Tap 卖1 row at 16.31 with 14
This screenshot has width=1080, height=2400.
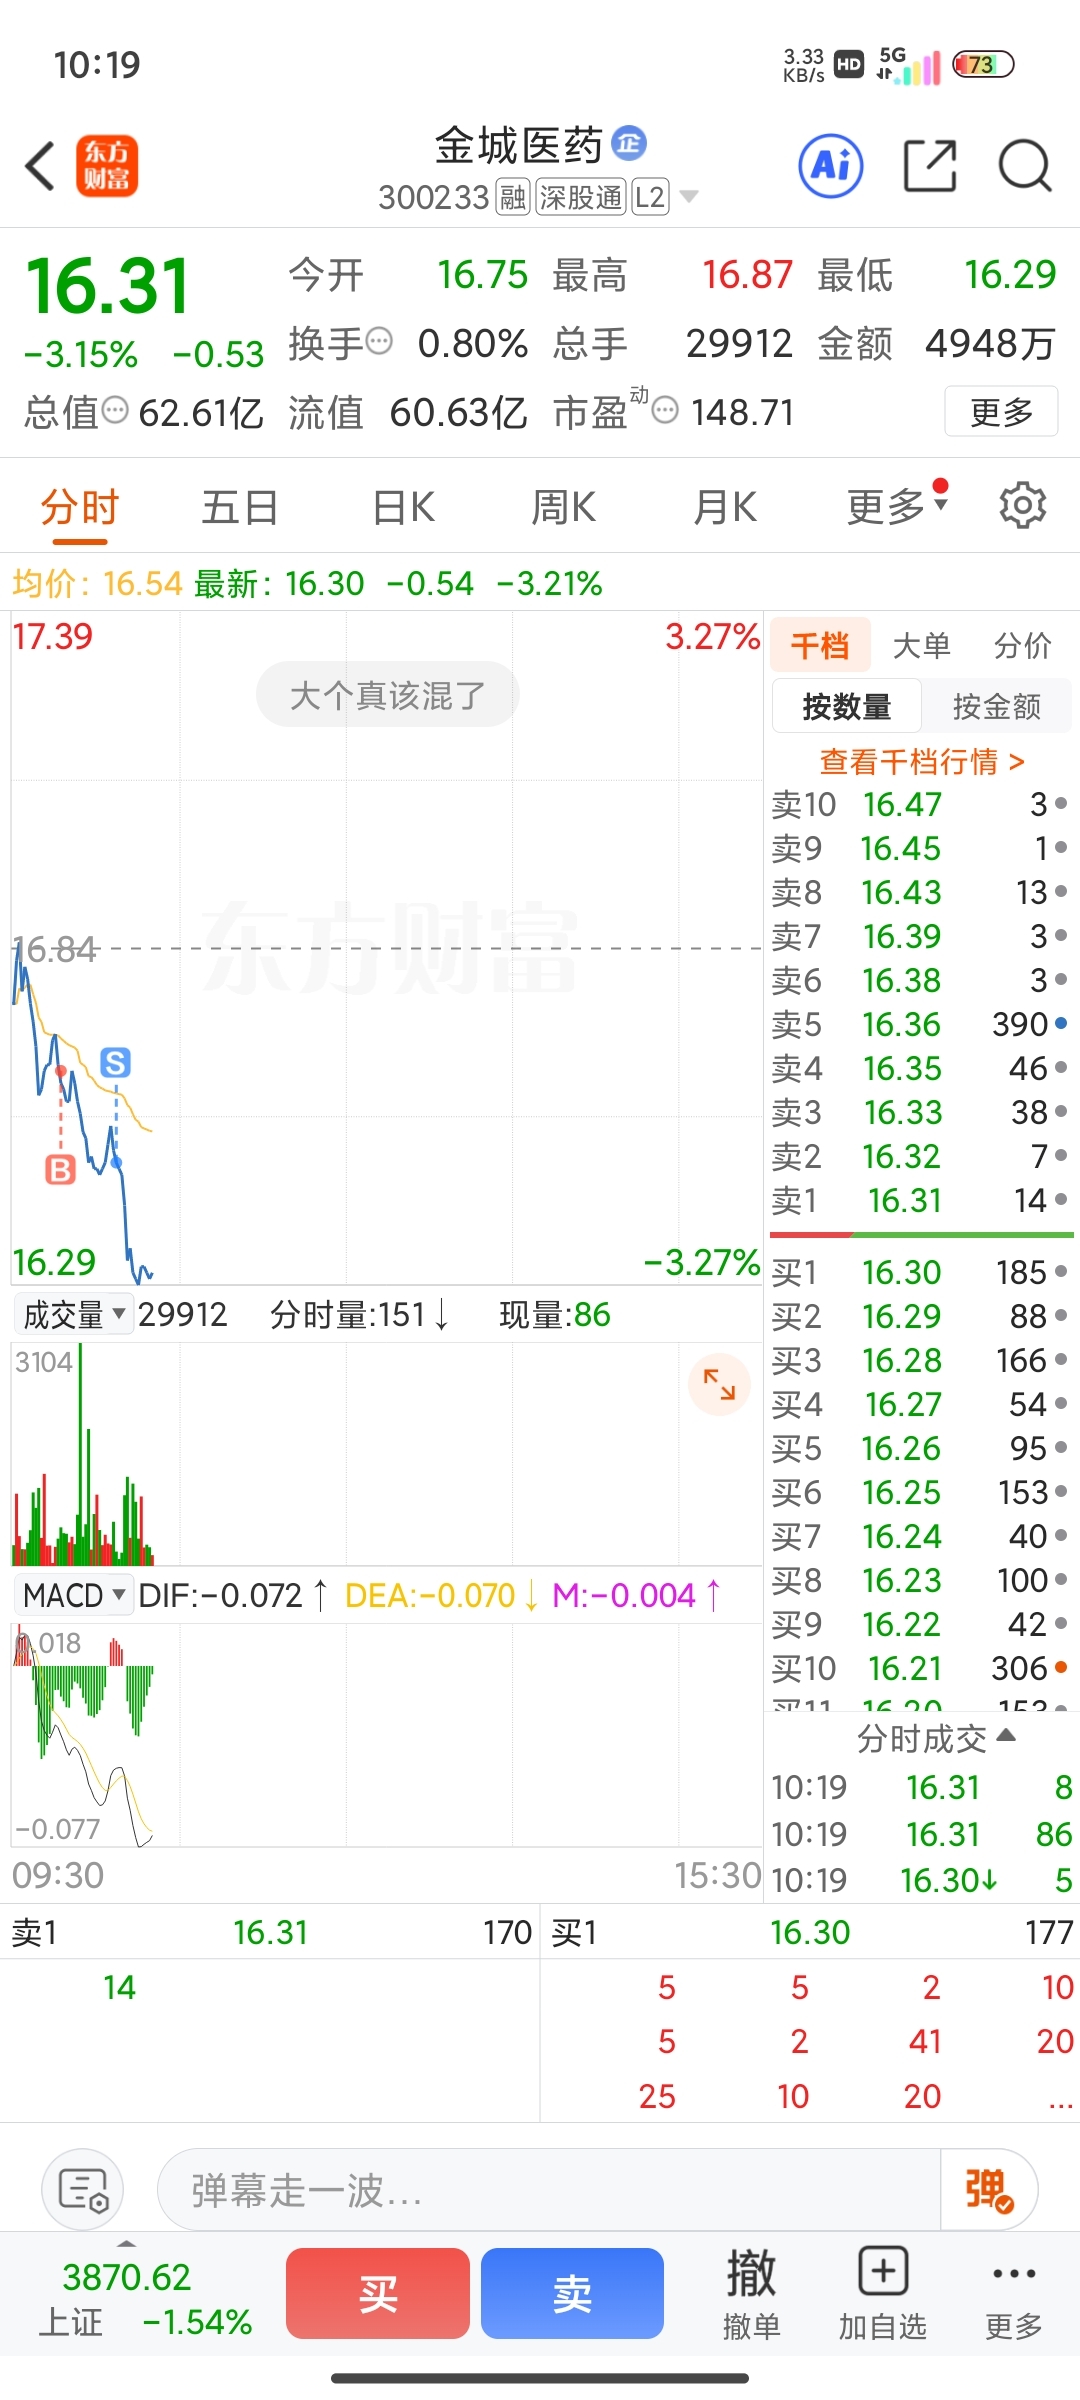[920, 1200]
